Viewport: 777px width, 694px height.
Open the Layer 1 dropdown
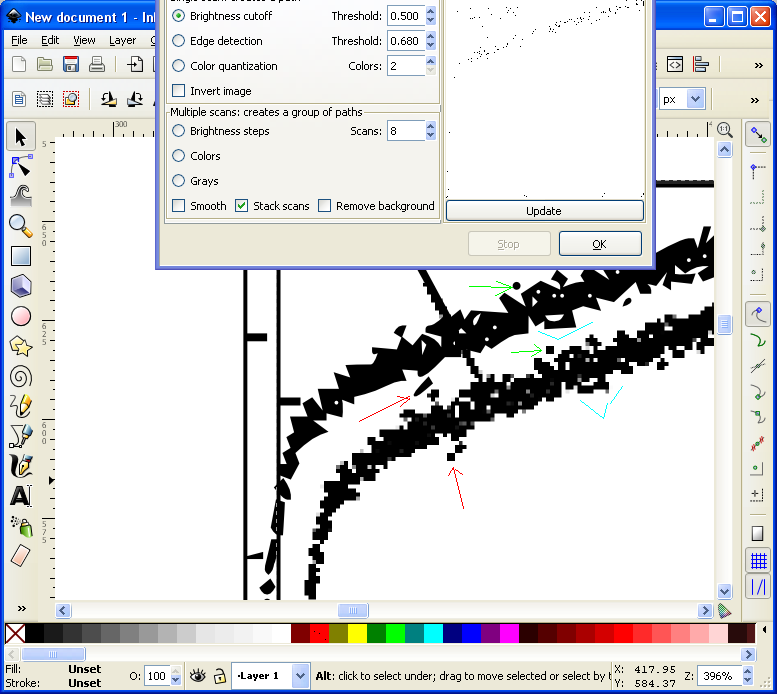tap(300, 676)
